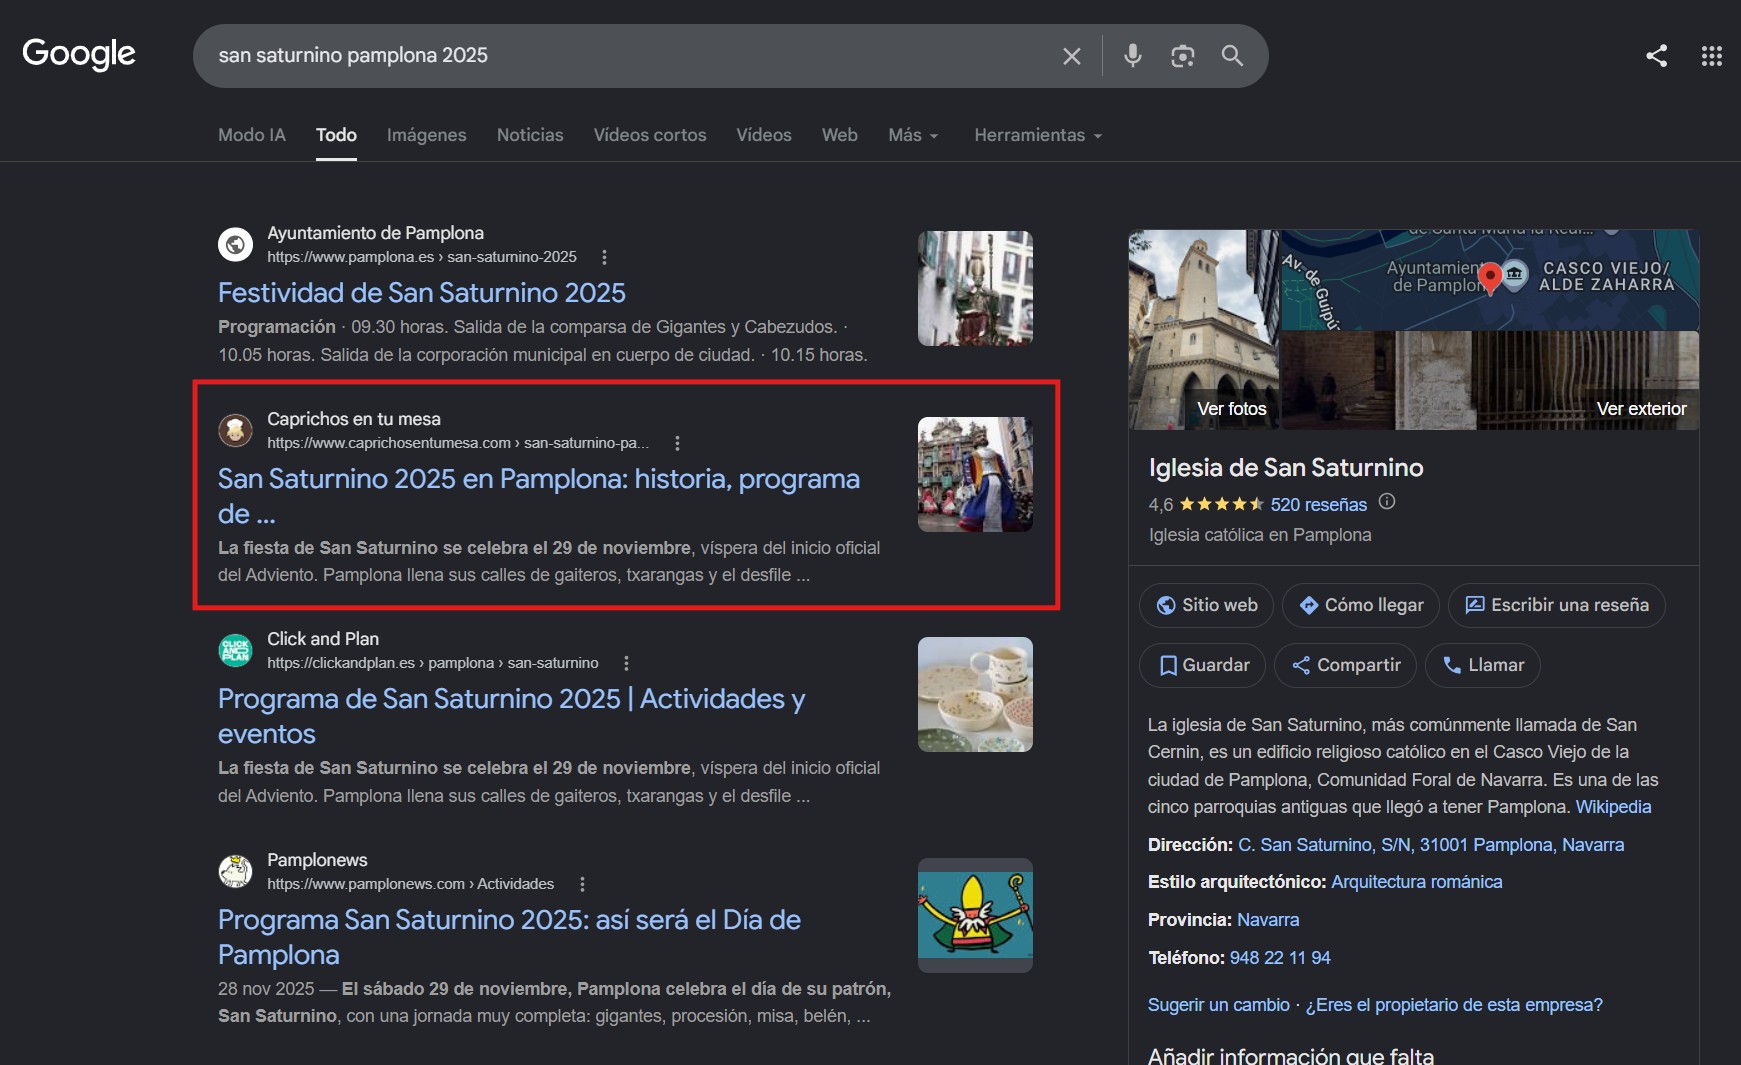Click inside the search query field

click(630, 56)
